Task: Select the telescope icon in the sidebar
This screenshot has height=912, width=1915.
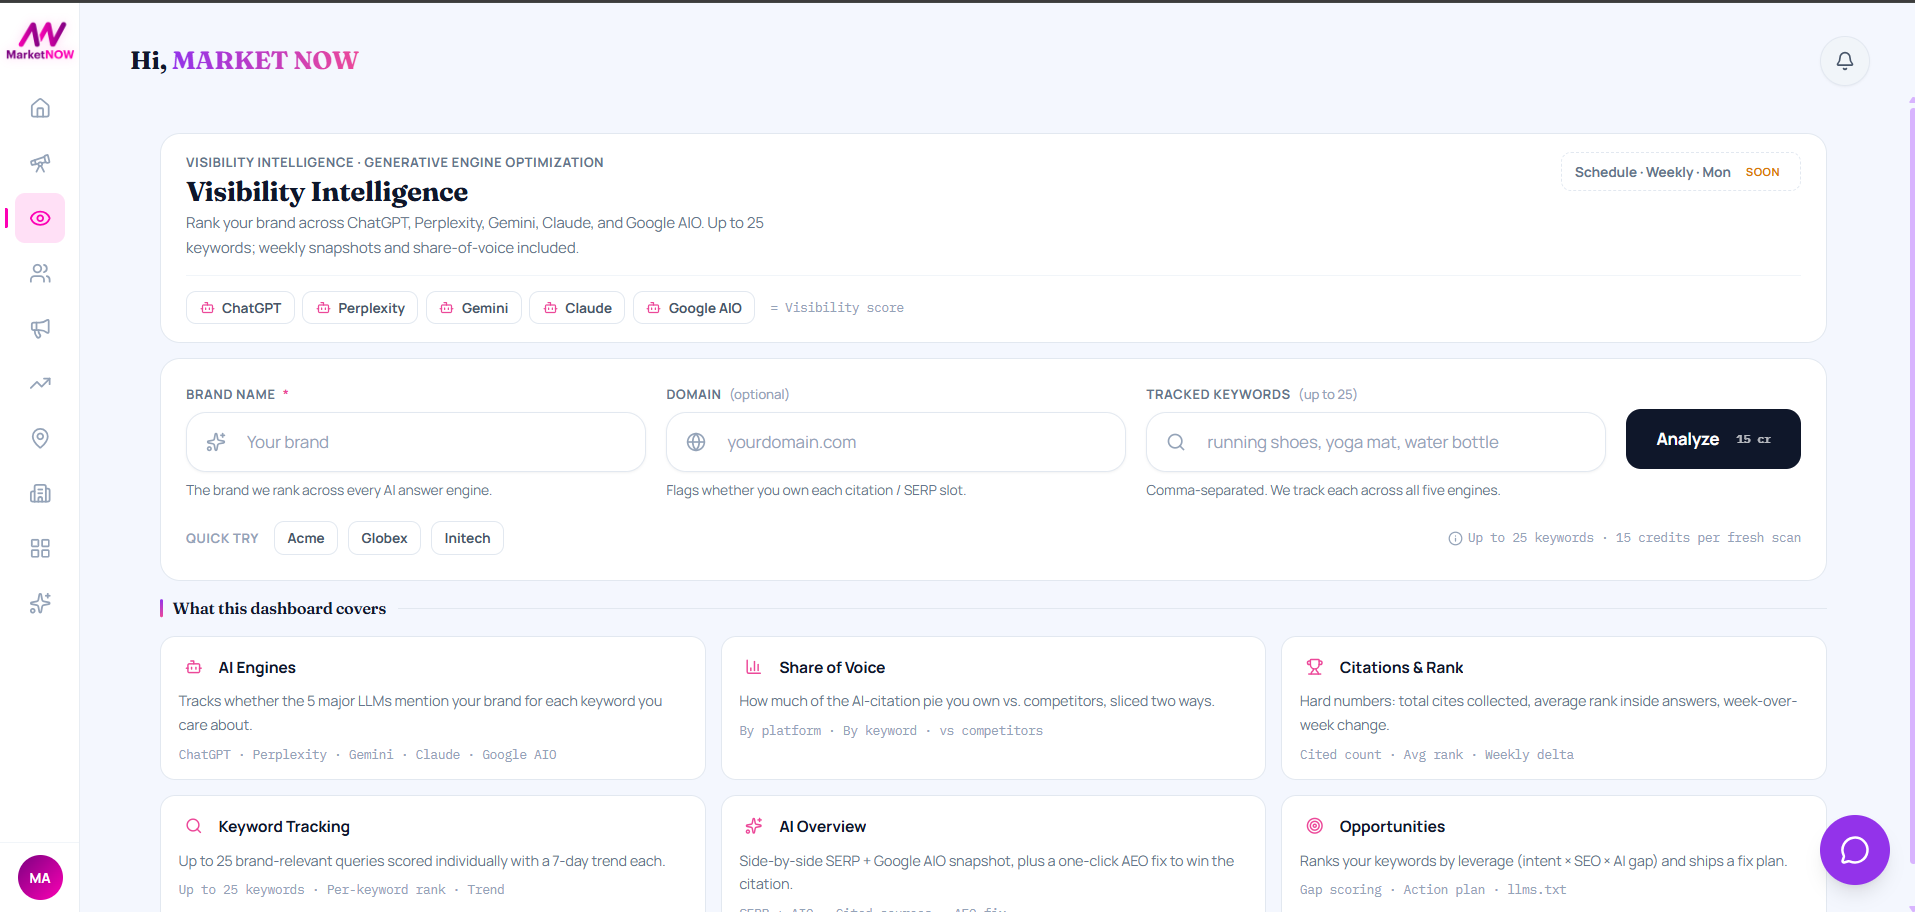Action: pos(40,163)
